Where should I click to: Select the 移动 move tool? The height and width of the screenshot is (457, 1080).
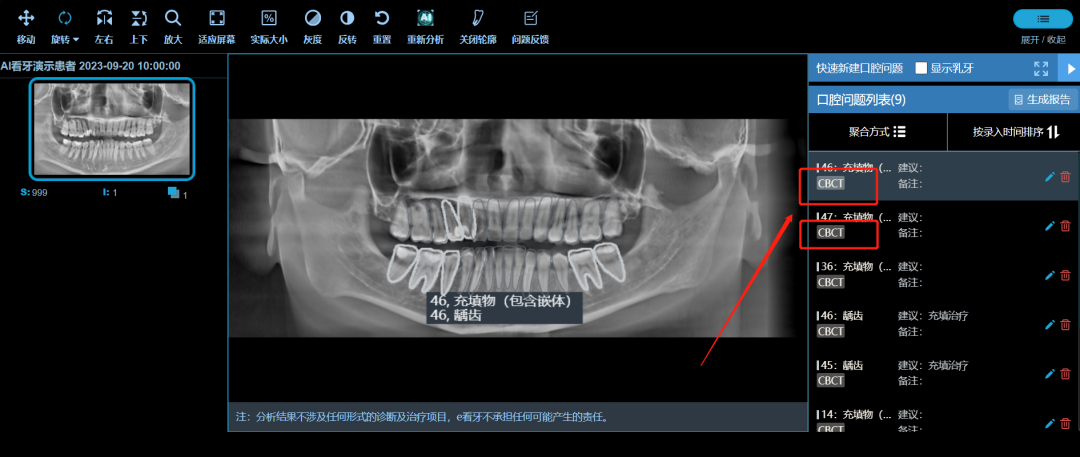pos(26,26)
